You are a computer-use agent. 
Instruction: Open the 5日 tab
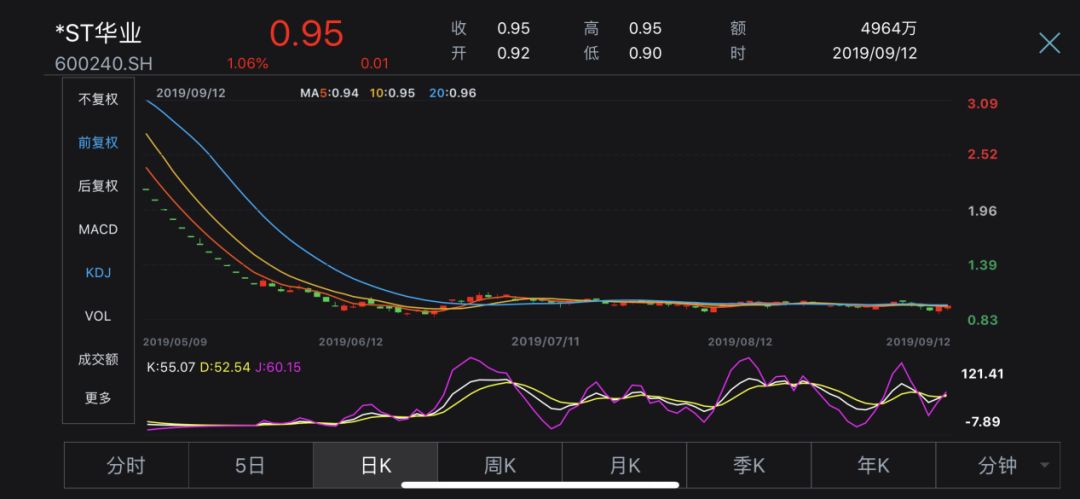click(x=251, y=466)
